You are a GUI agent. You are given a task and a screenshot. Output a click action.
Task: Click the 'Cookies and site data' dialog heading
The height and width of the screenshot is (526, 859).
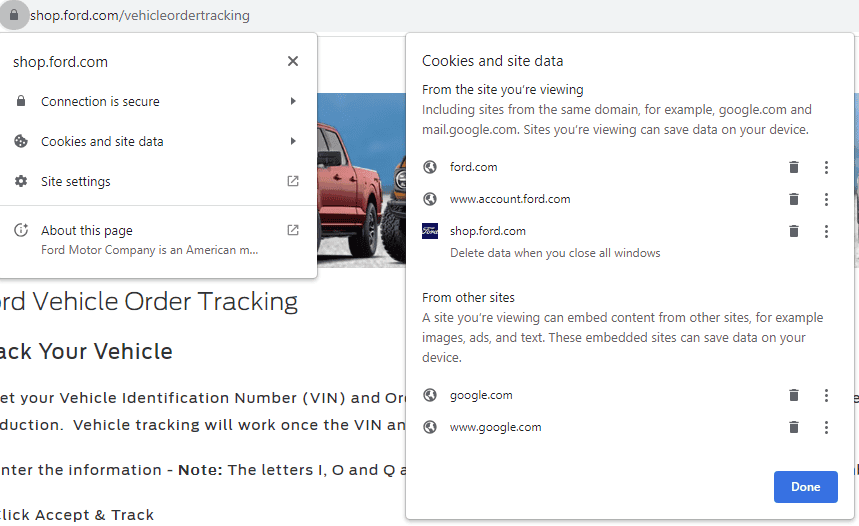(x=493, y=61)
